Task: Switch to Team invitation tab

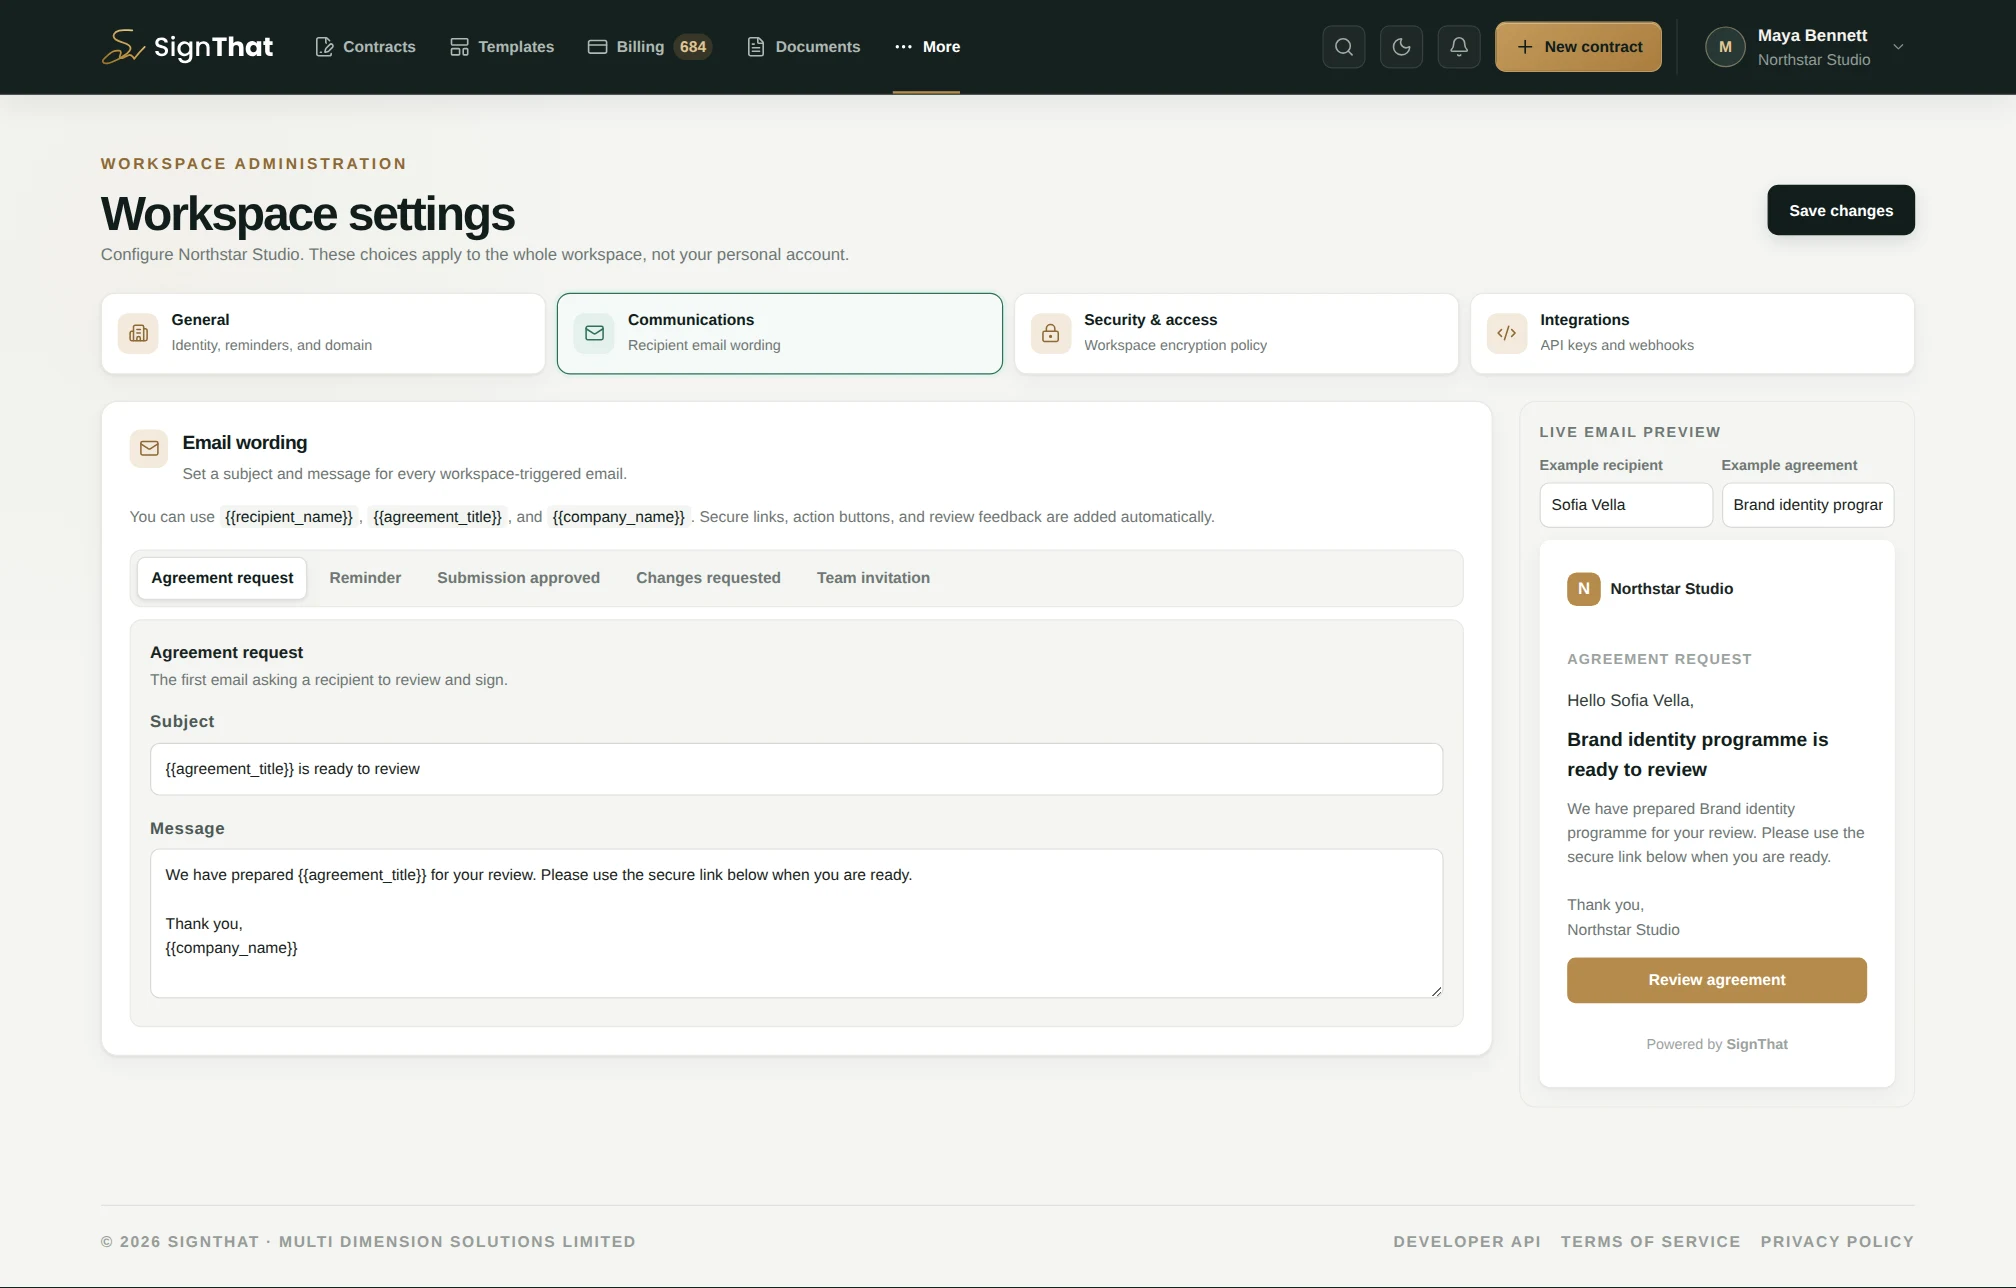Action: 873,578
